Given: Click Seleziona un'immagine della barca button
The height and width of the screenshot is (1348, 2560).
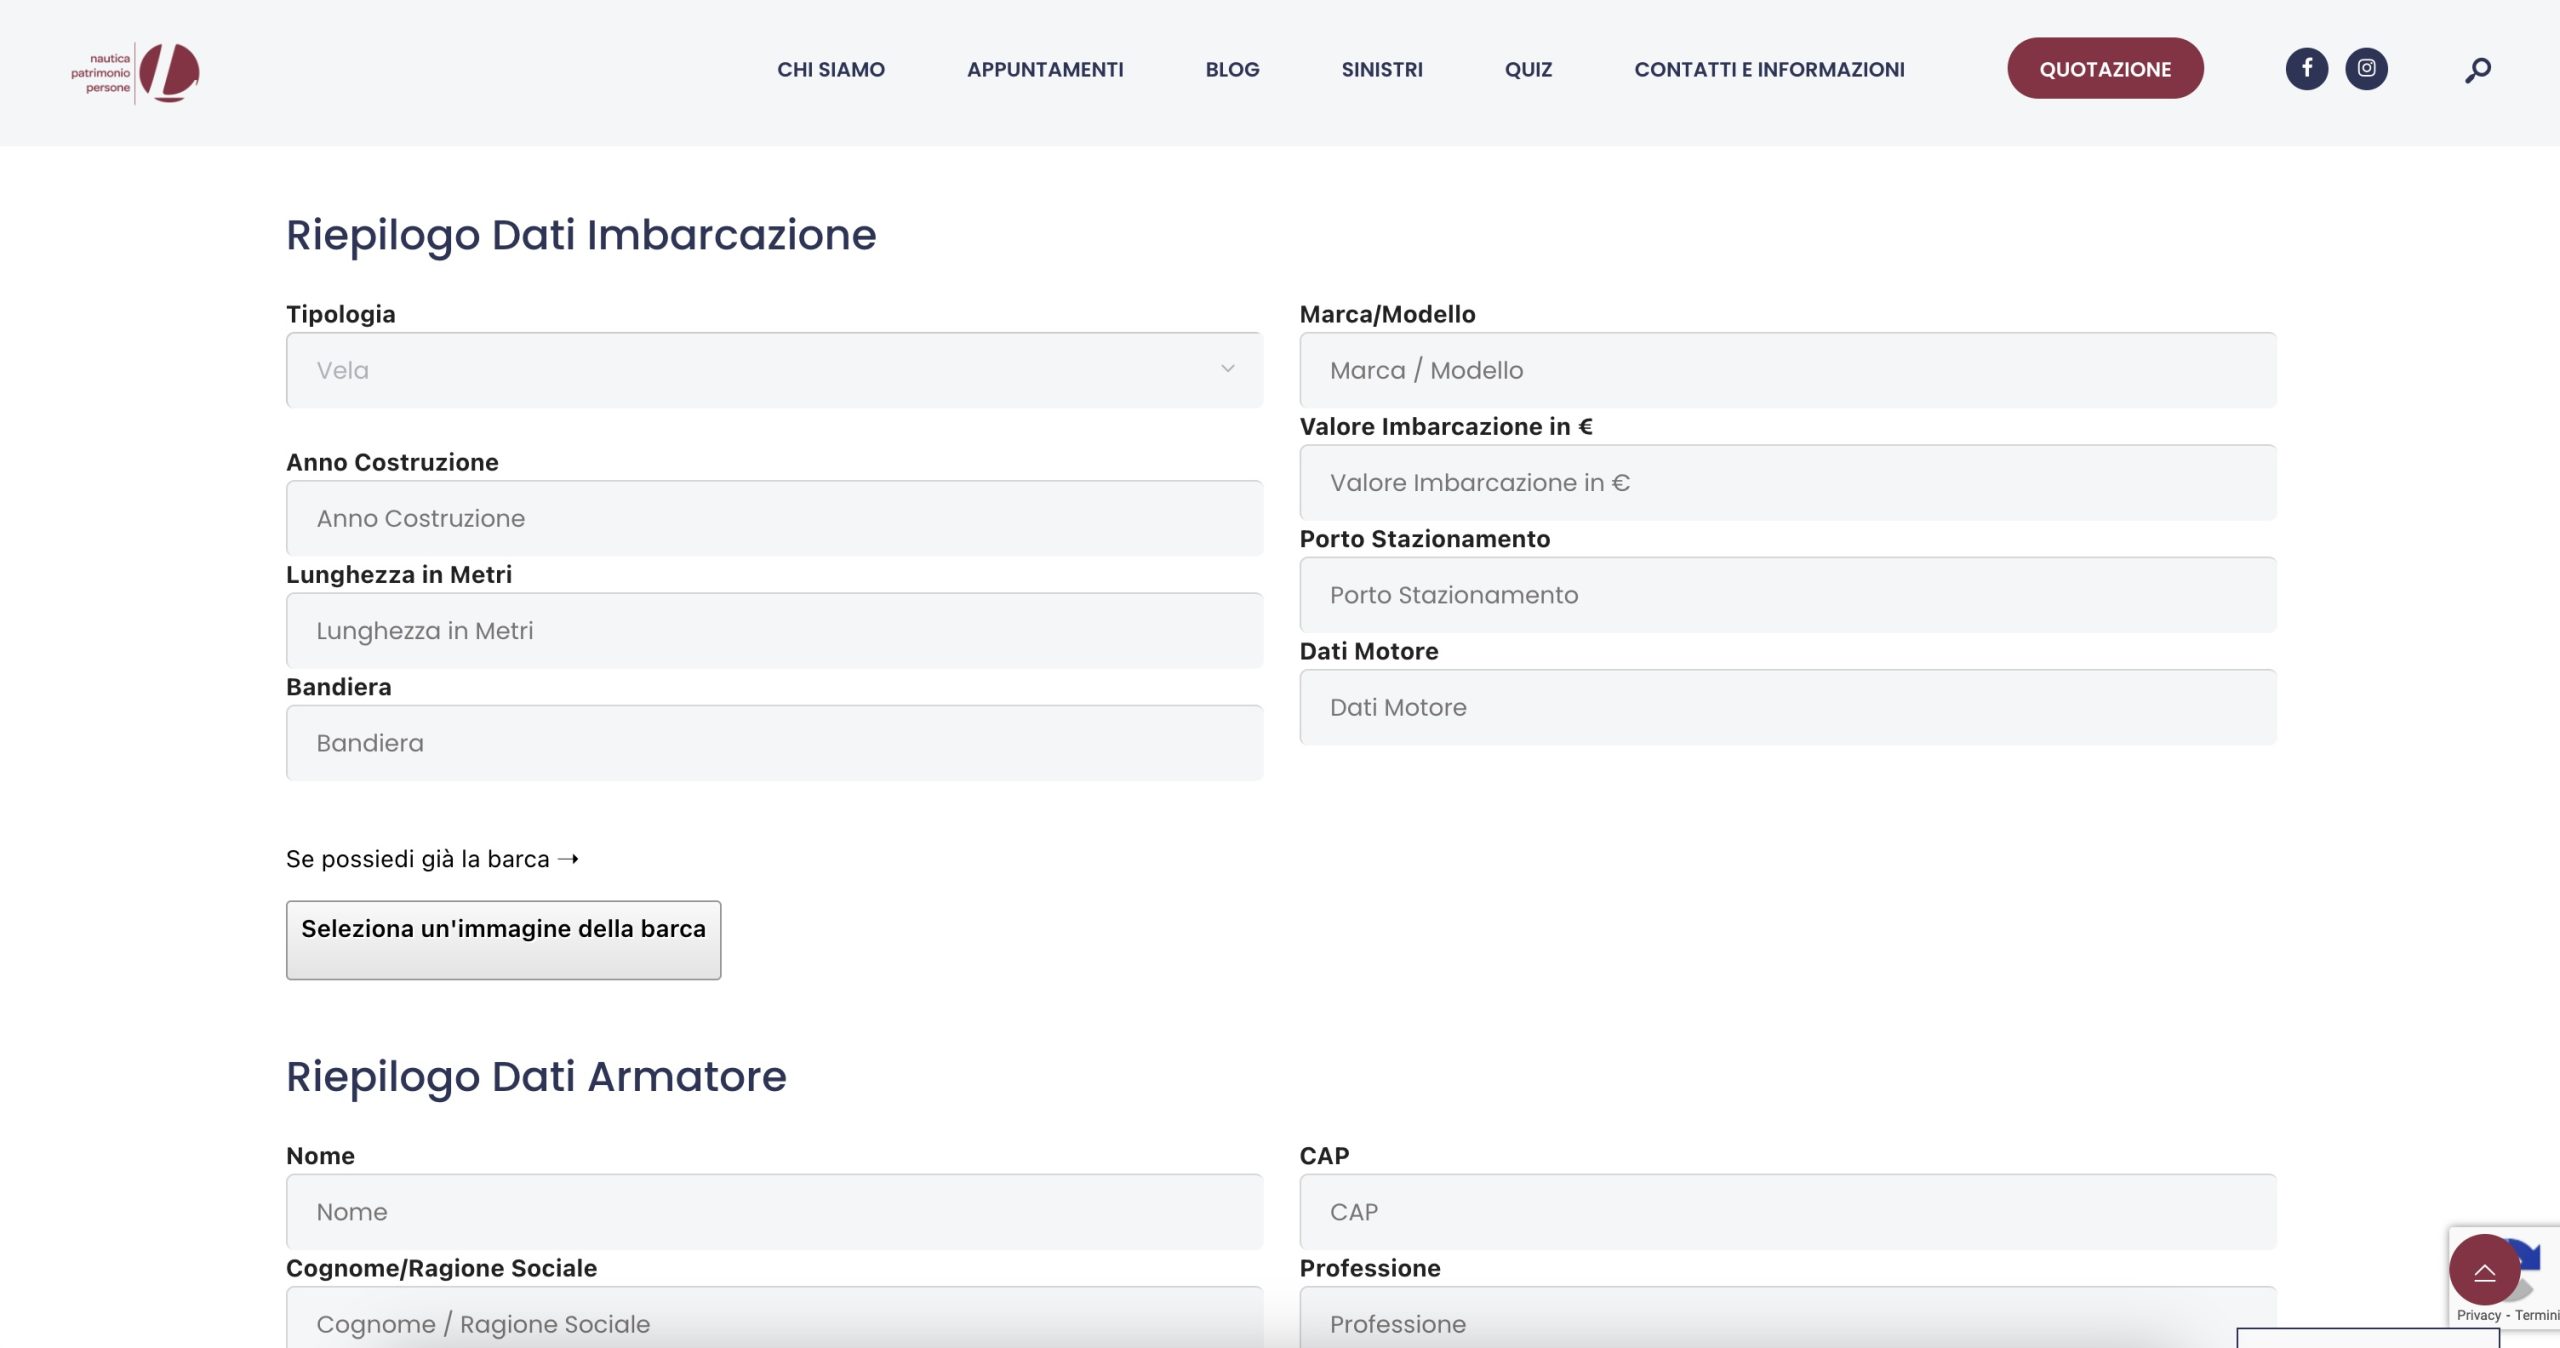Looking at the screenshot, I should pyautogui.click(x=503, y=939).
